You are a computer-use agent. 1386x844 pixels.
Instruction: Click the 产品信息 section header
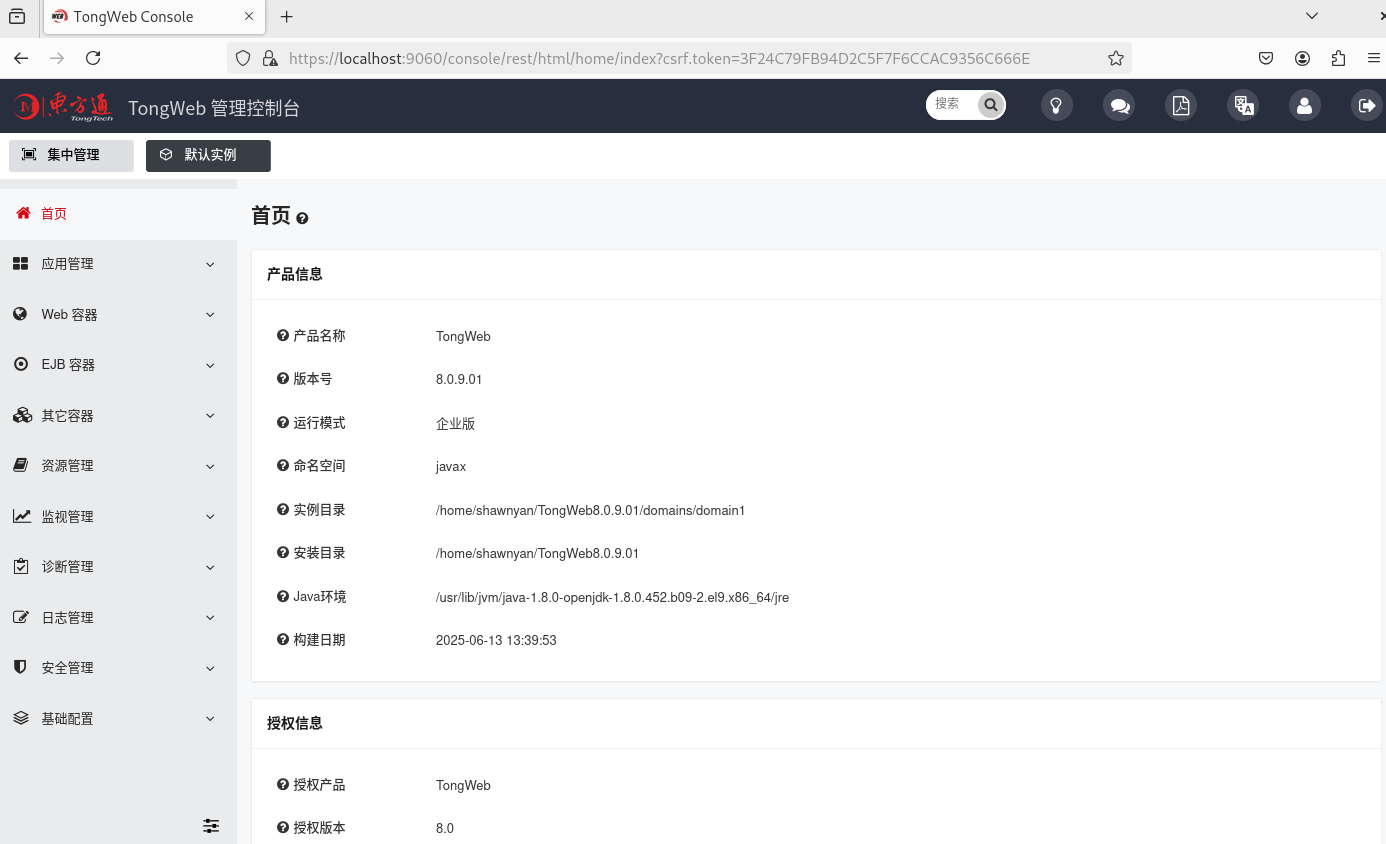pyautogui.click(x=295, y=274)
